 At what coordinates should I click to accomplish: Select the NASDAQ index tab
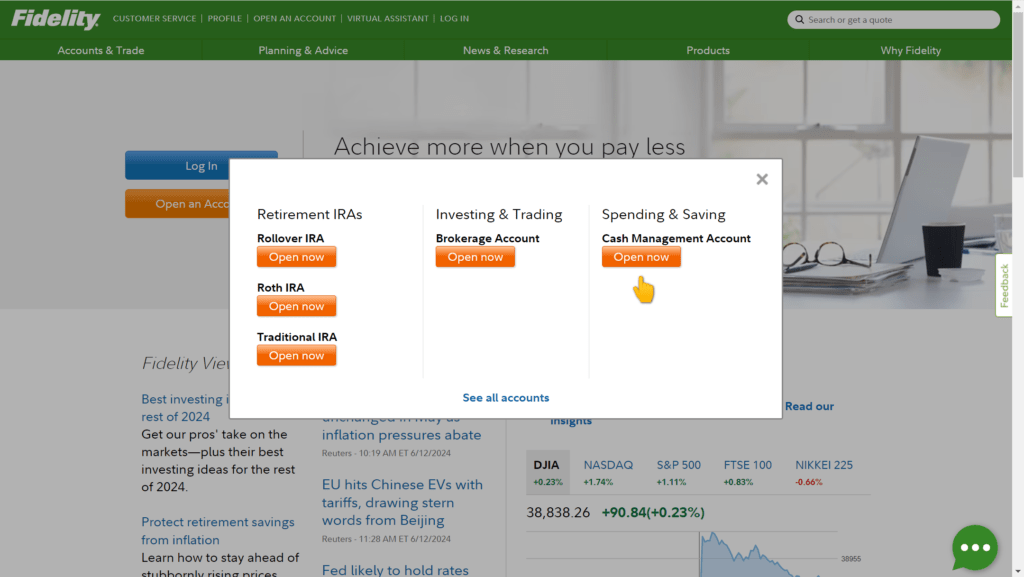(608, 473)
